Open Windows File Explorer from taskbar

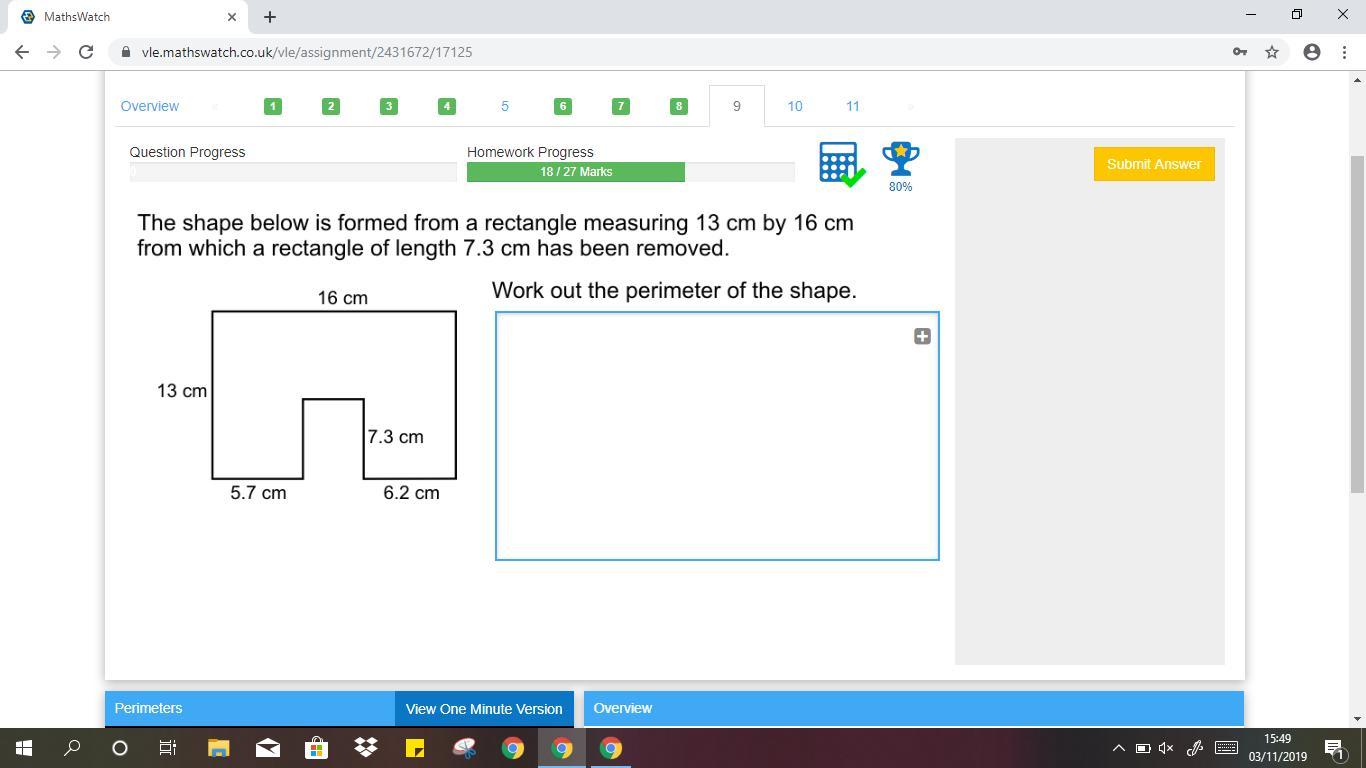[x=219, y=748]
